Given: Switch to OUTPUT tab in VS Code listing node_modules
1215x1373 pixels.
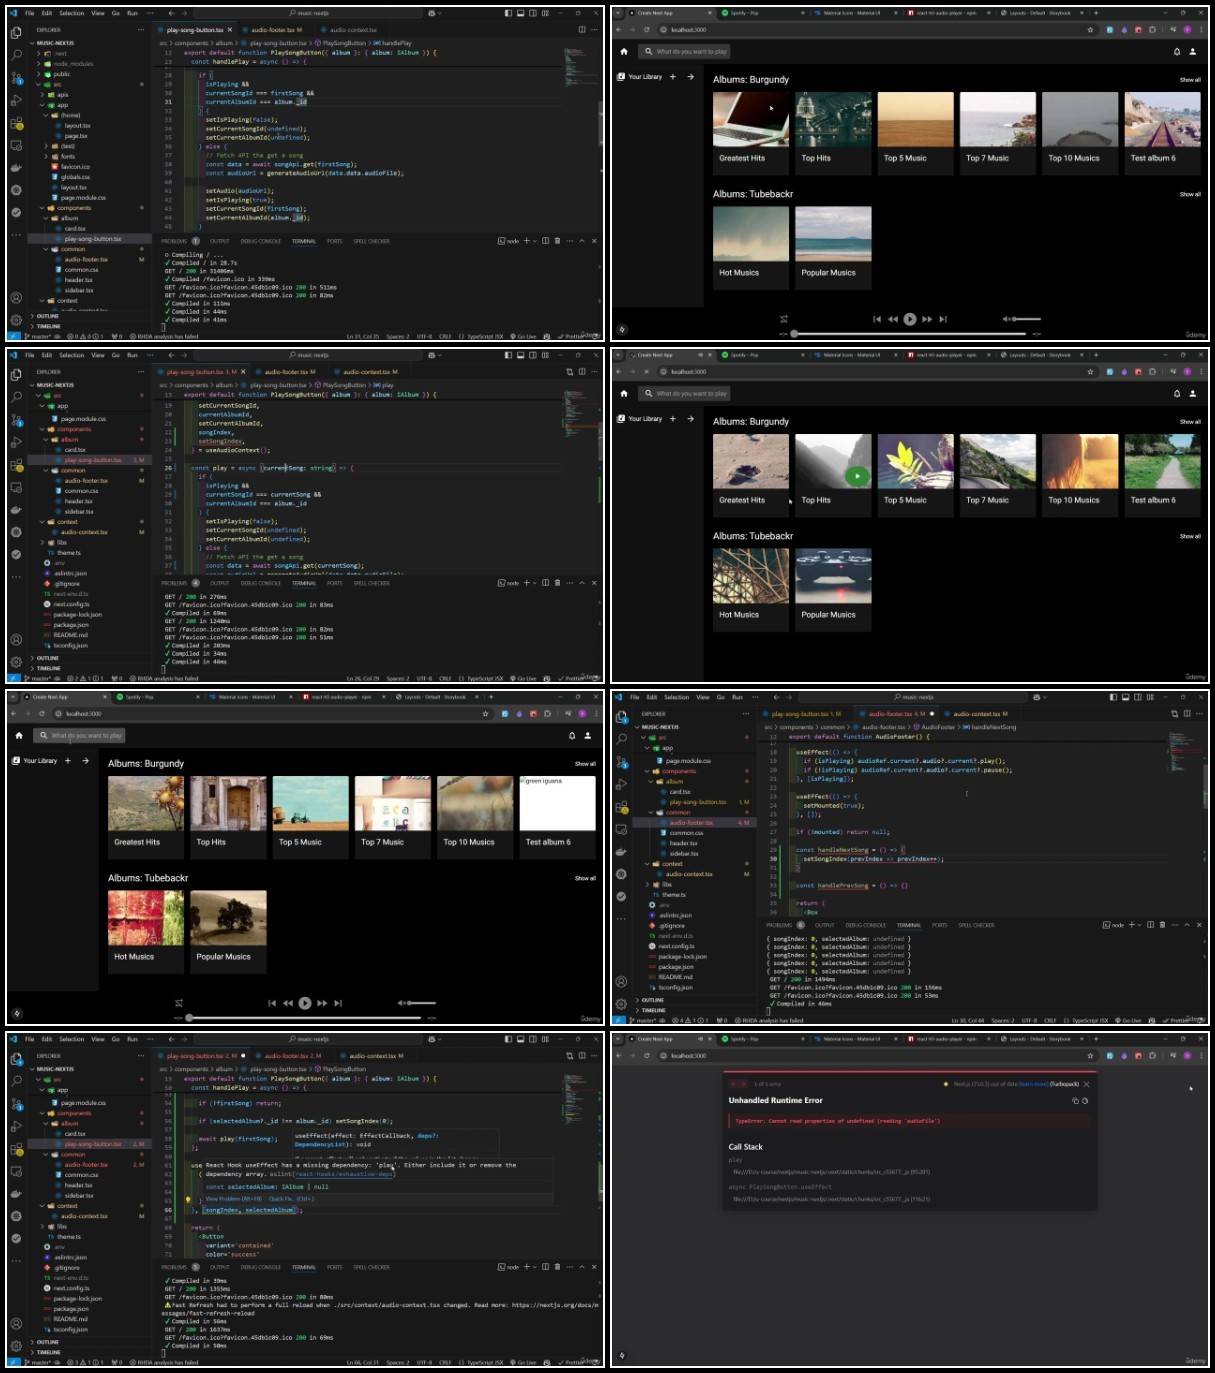Looking at the screenshot, I should pyautogui.click(x=220, y=241).
